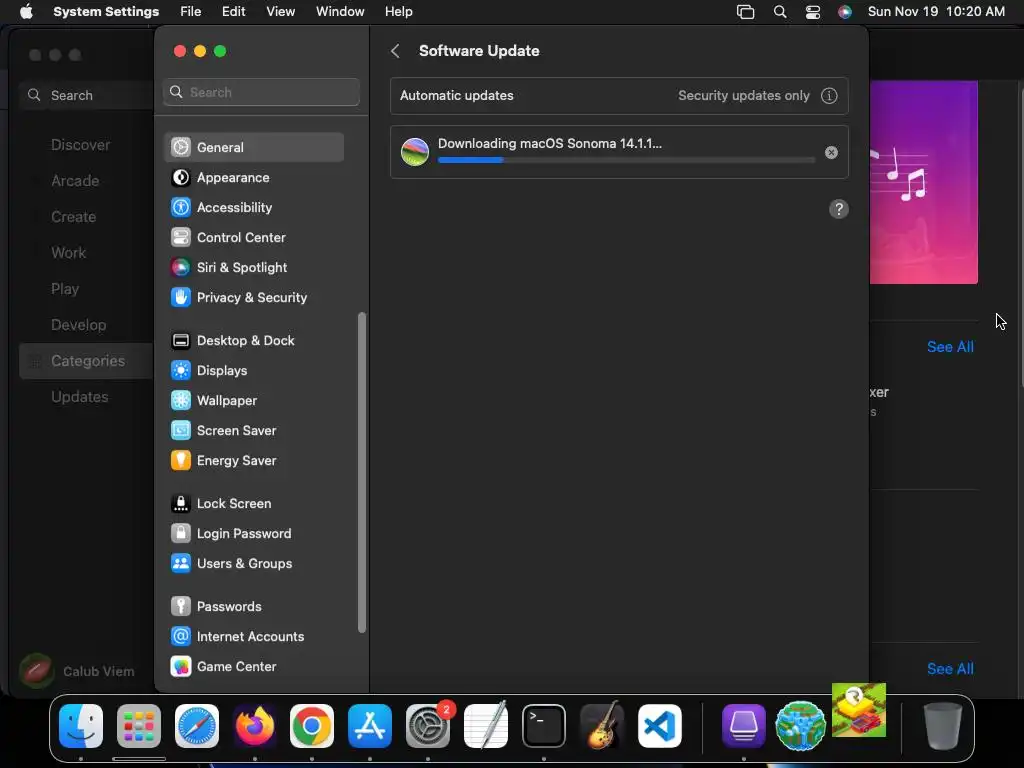
Task: Click the date and time clock
Action: pos(936,12)
